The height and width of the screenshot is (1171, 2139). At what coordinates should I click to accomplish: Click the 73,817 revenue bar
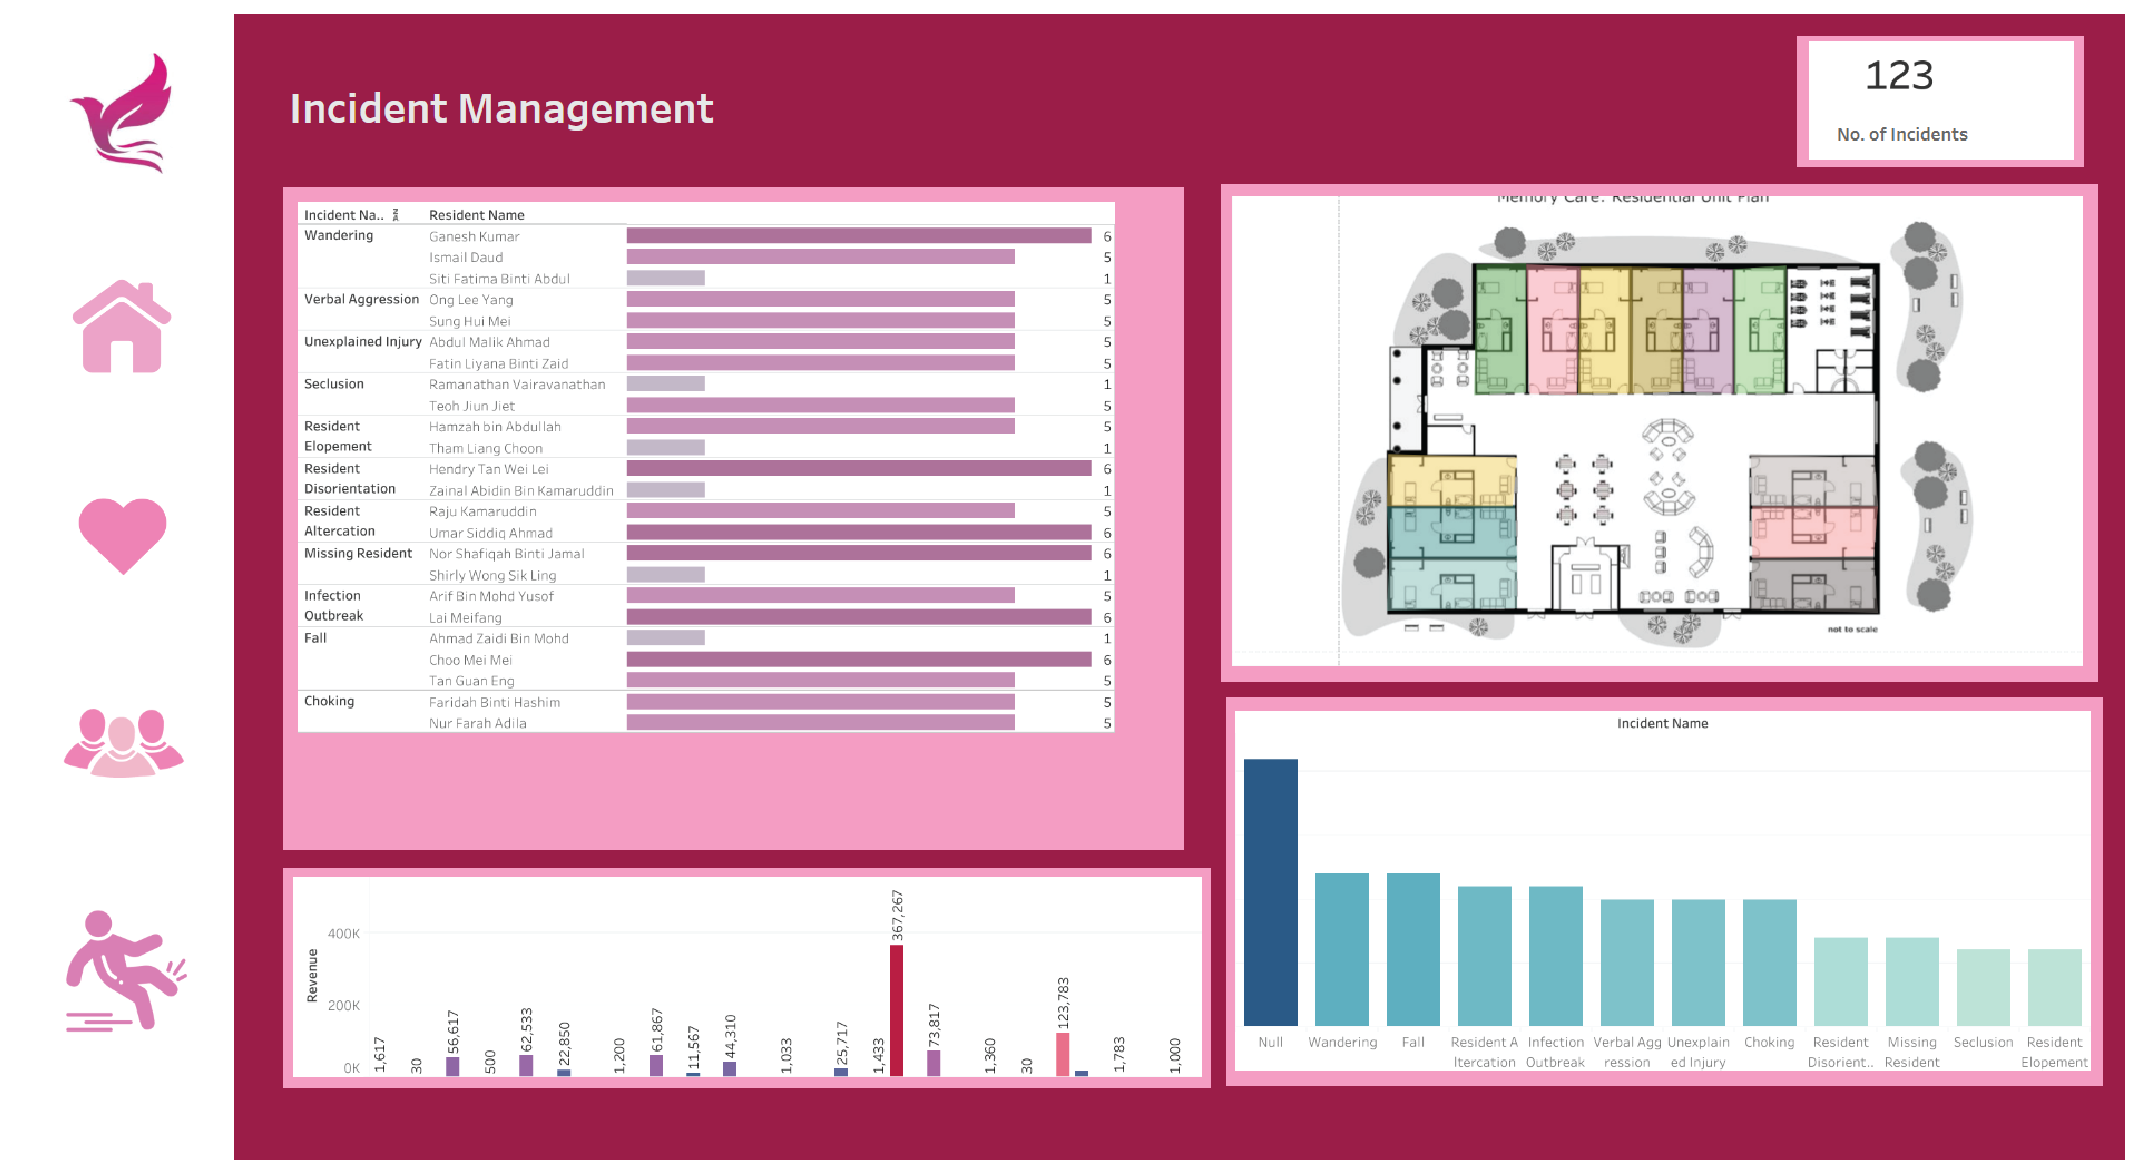pyautogui.click(x=933, y=1063)
